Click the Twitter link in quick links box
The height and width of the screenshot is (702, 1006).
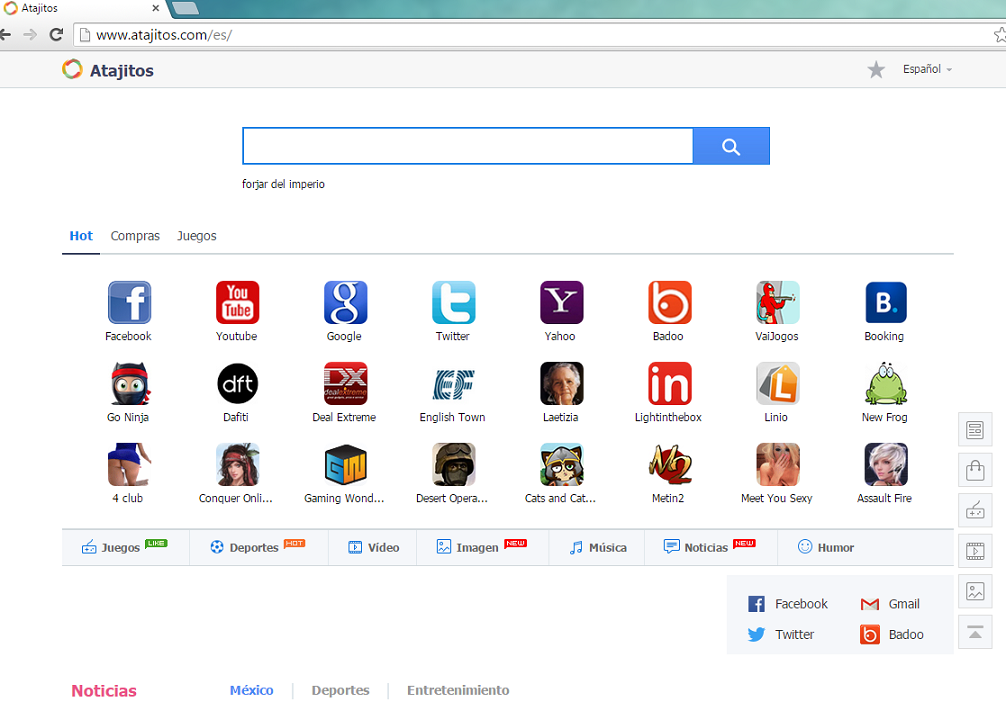click(781, 635)
